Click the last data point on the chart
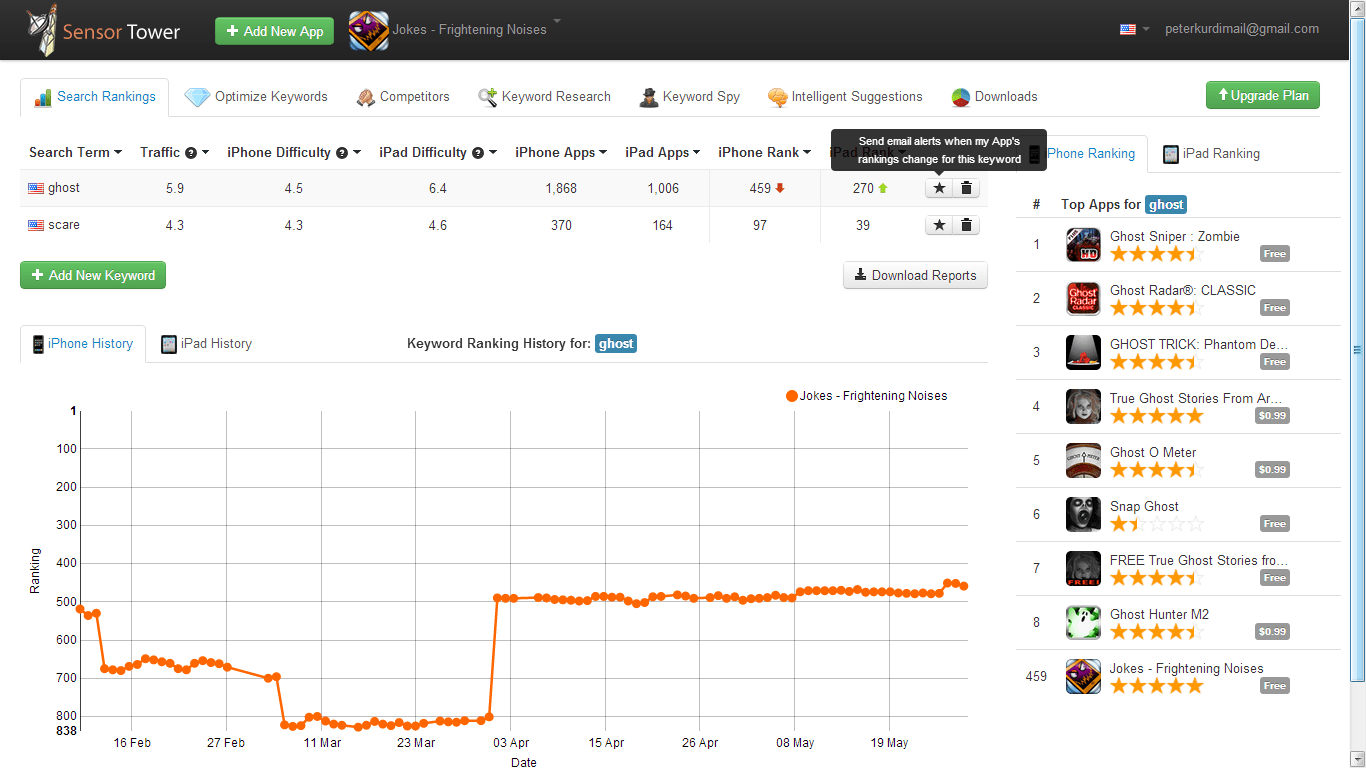 pos(963,586)
